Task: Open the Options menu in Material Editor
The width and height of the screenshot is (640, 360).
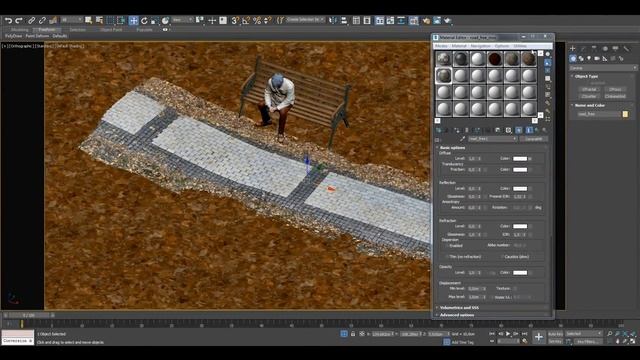Action: pyautogui.click(x=502, y=46)
